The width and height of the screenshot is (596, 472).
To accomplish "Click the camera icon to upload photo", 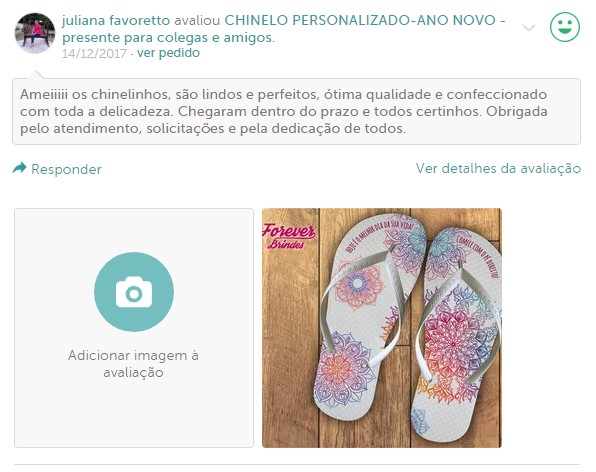I will (x=134, y=292).
